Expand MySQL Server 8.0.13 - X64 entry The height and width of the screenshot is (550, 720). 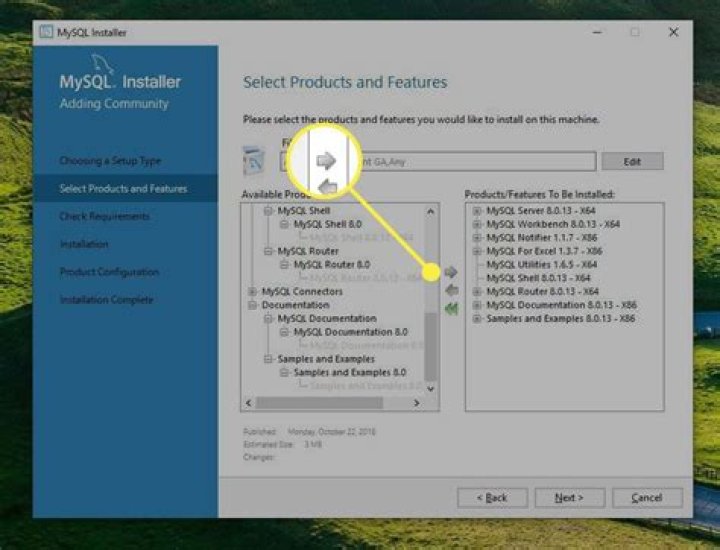pyautogui.click(x=477, y=212)
